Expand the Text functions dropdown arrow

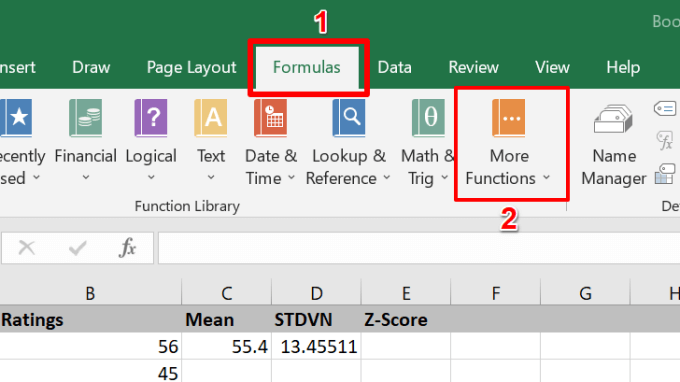(x=211, y=177)
